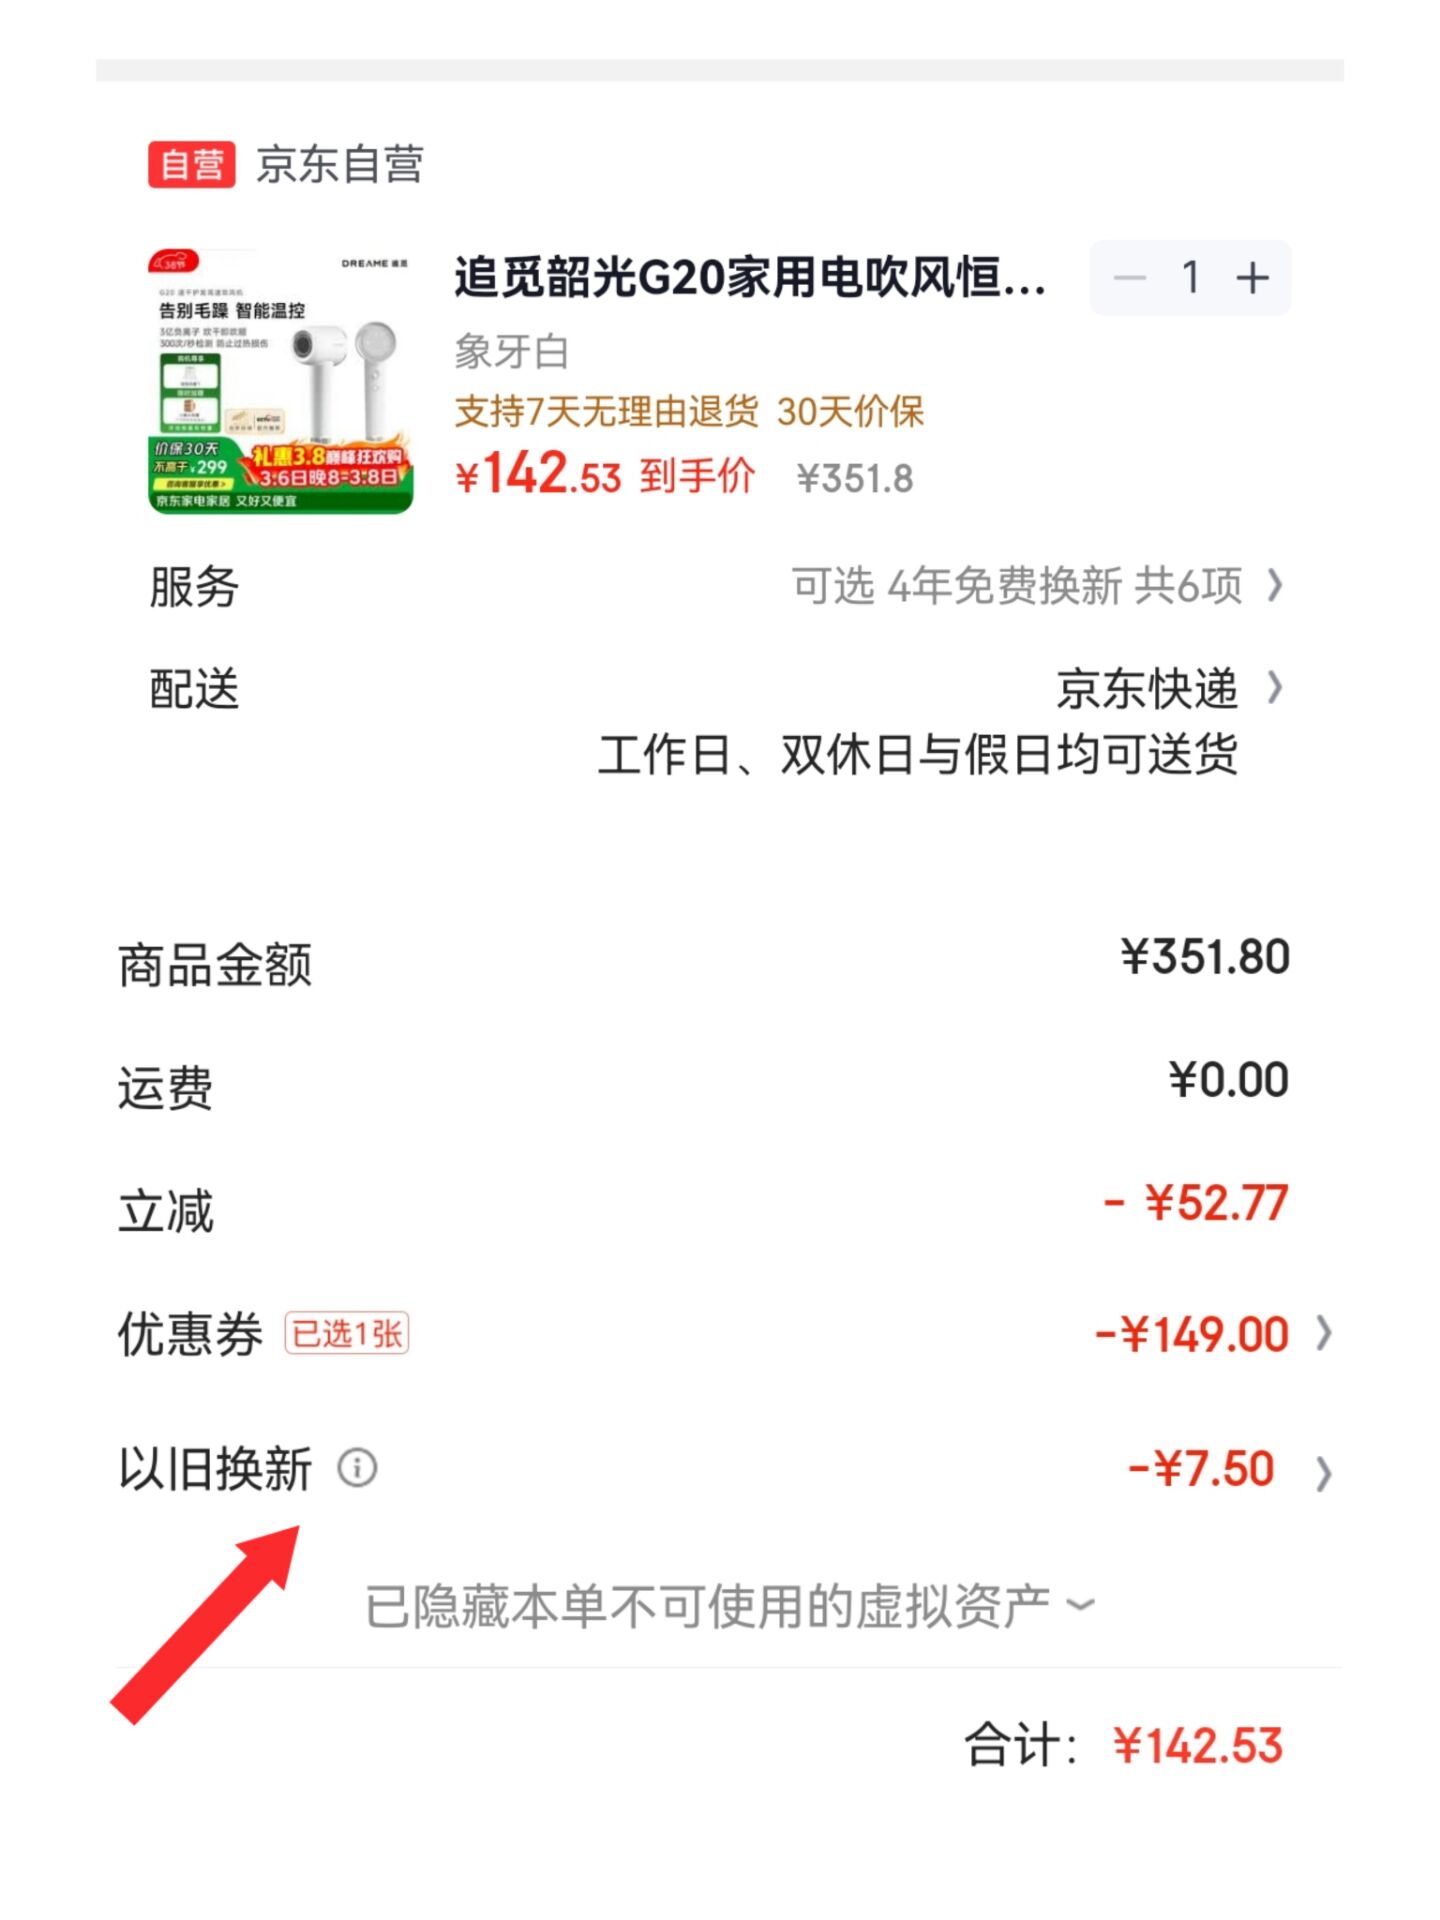Open 以旧换新 discount details arrow
The image size is (1440, 1920).
(x=1323, y=1474)
